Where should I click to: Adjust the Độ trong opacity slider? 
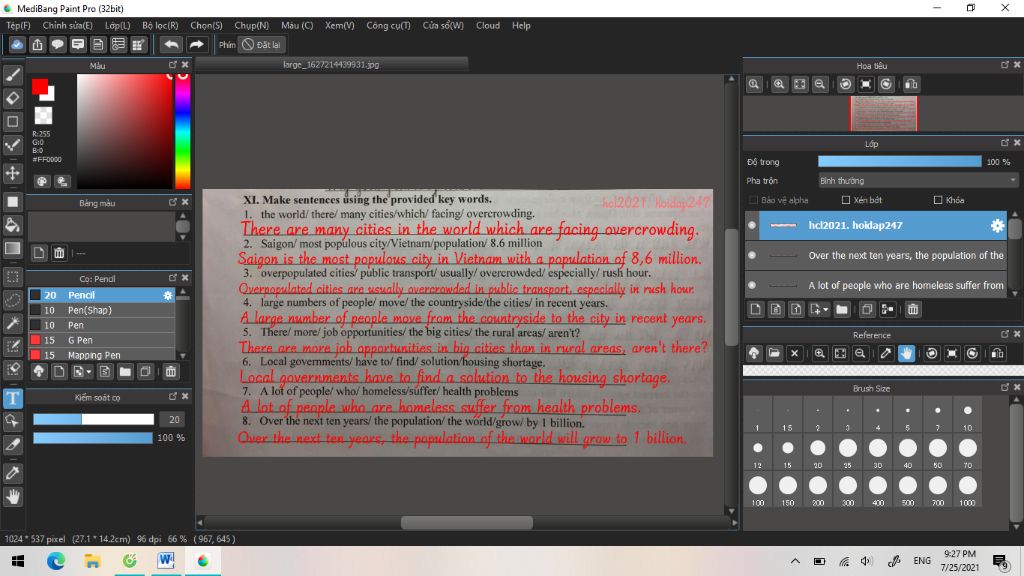pos(899,162)
